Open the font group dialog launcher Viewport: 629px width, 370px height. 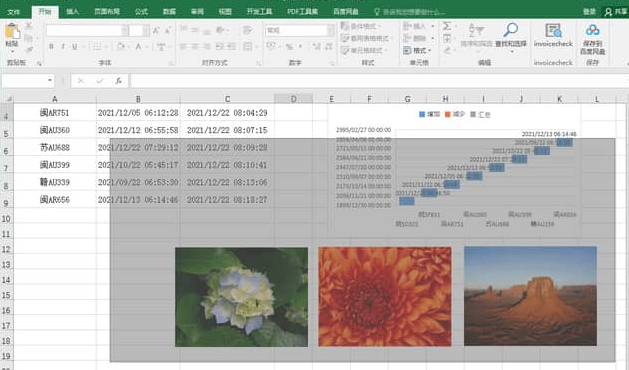pos(171,63)
